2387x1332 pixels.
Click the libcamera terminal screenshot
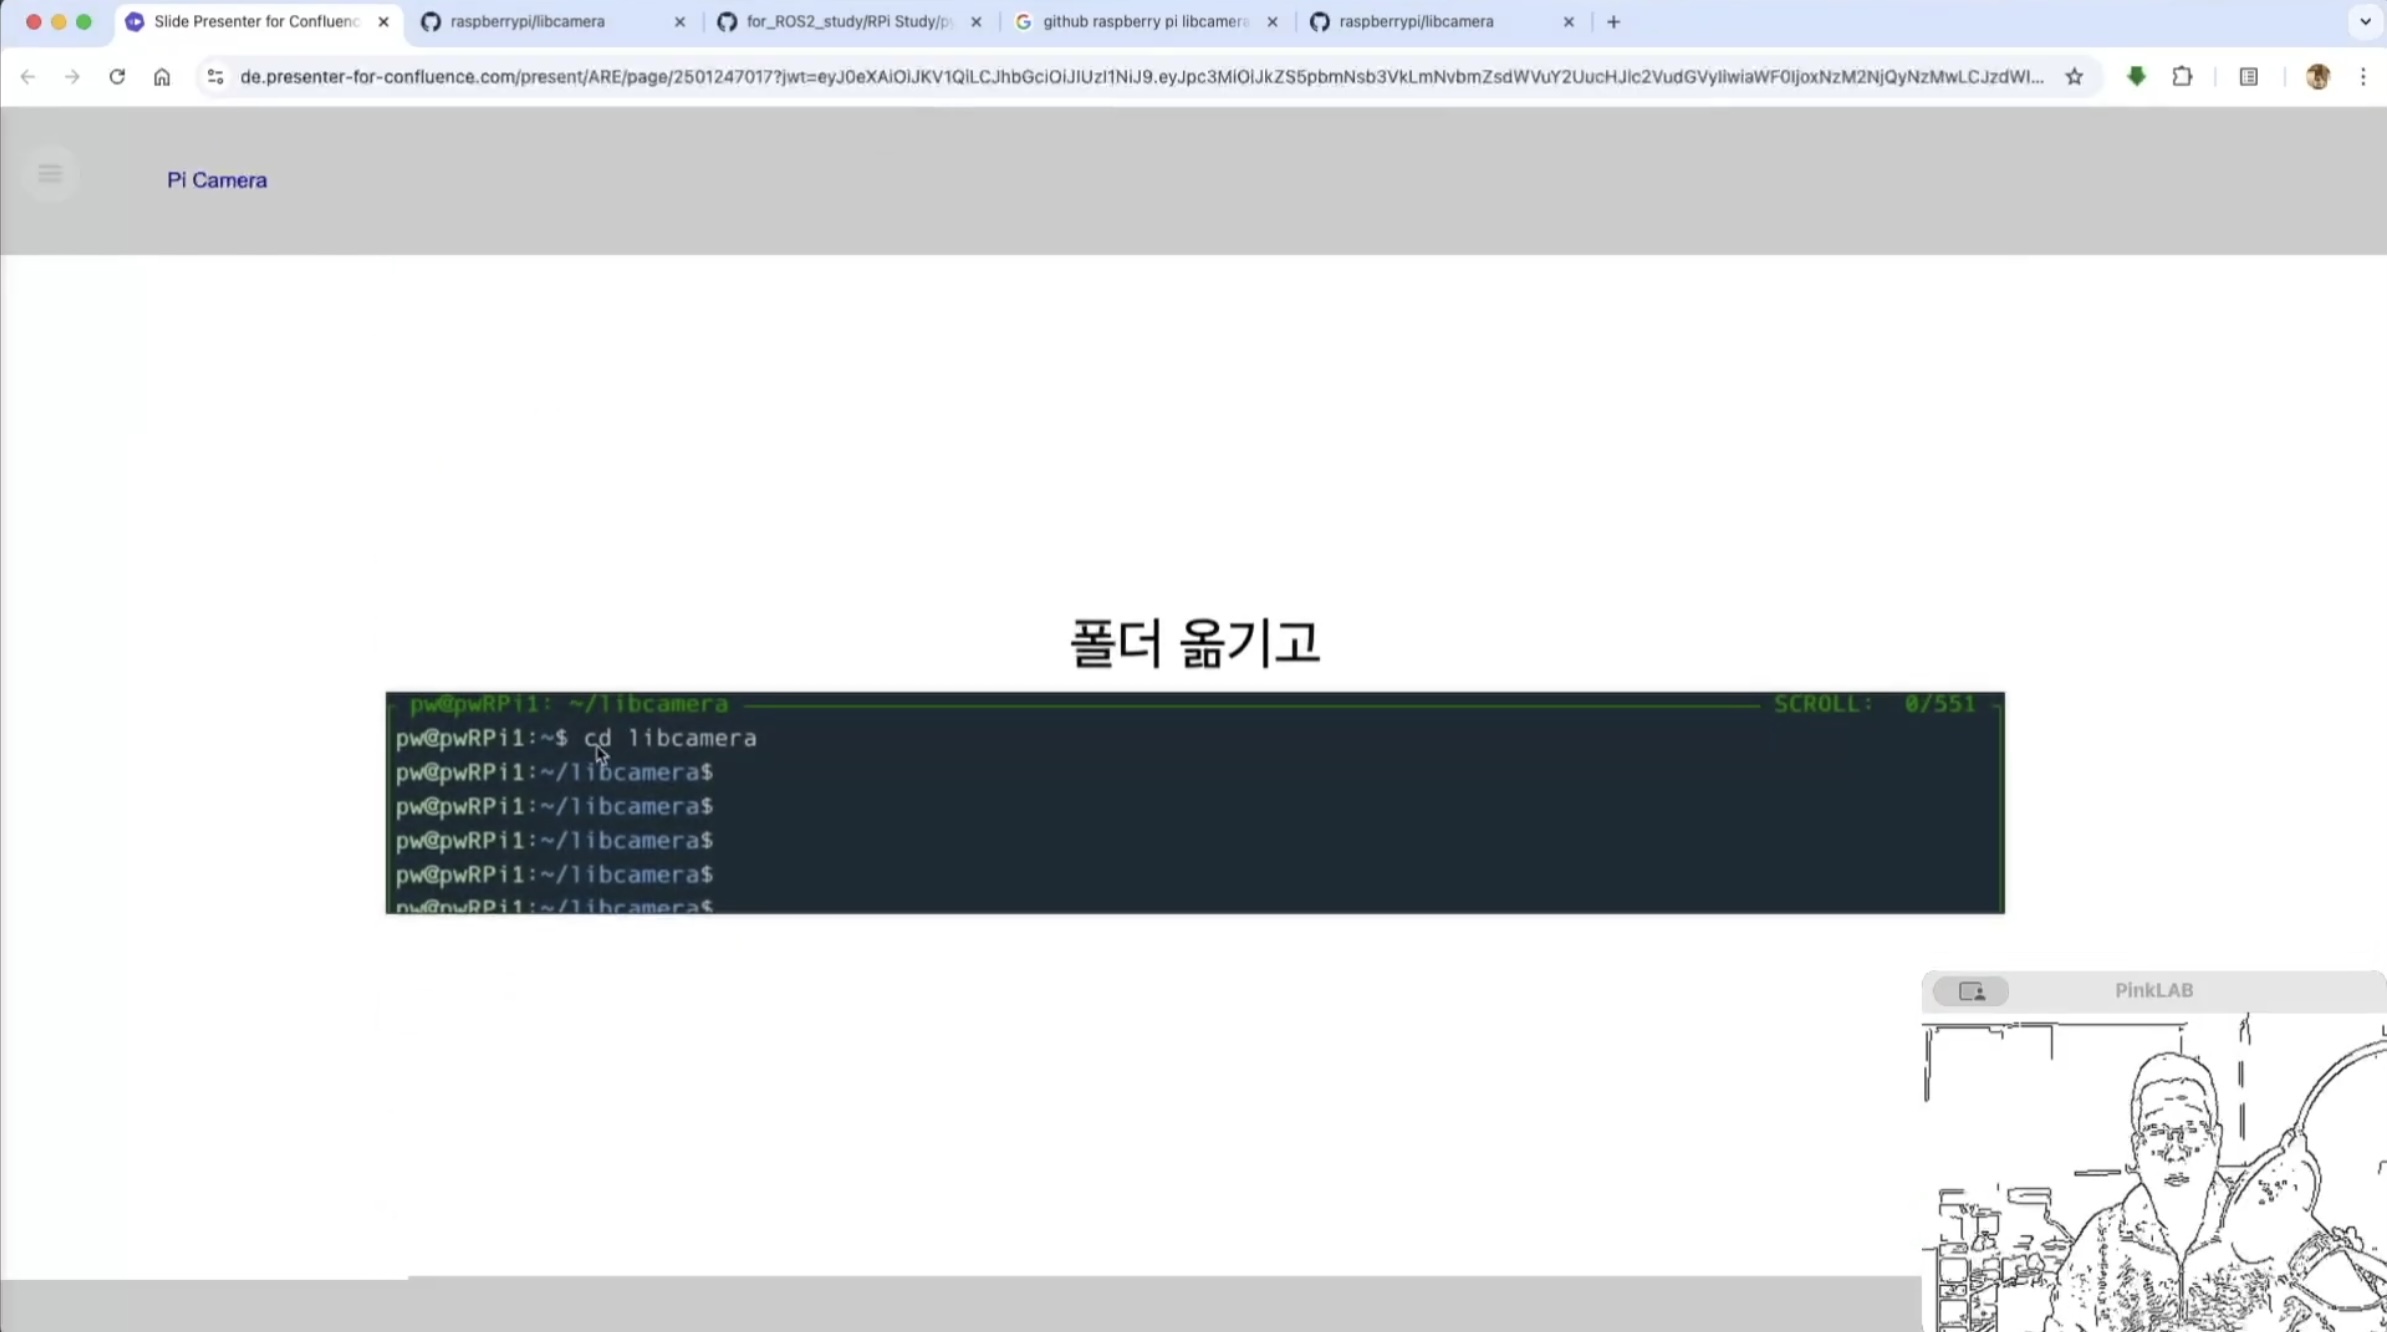tap(1194, 802)
